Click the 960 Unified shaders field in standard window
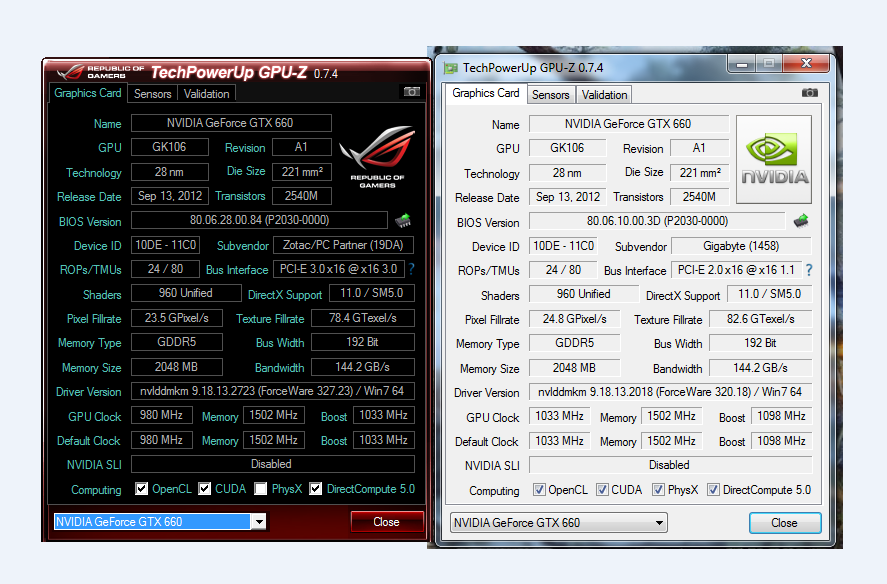887x584 pixels. click(x=584, y=294)
